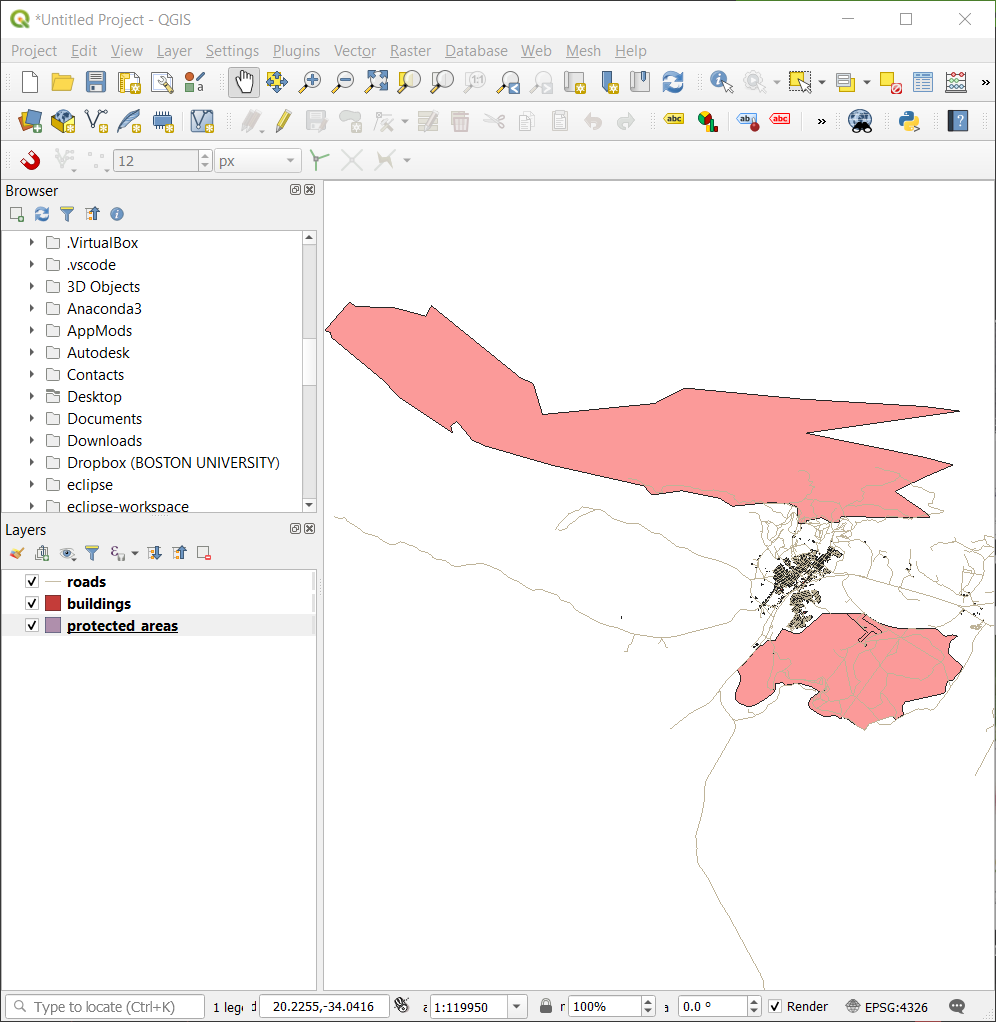Open the Identify Features tool

pos(720,83)
